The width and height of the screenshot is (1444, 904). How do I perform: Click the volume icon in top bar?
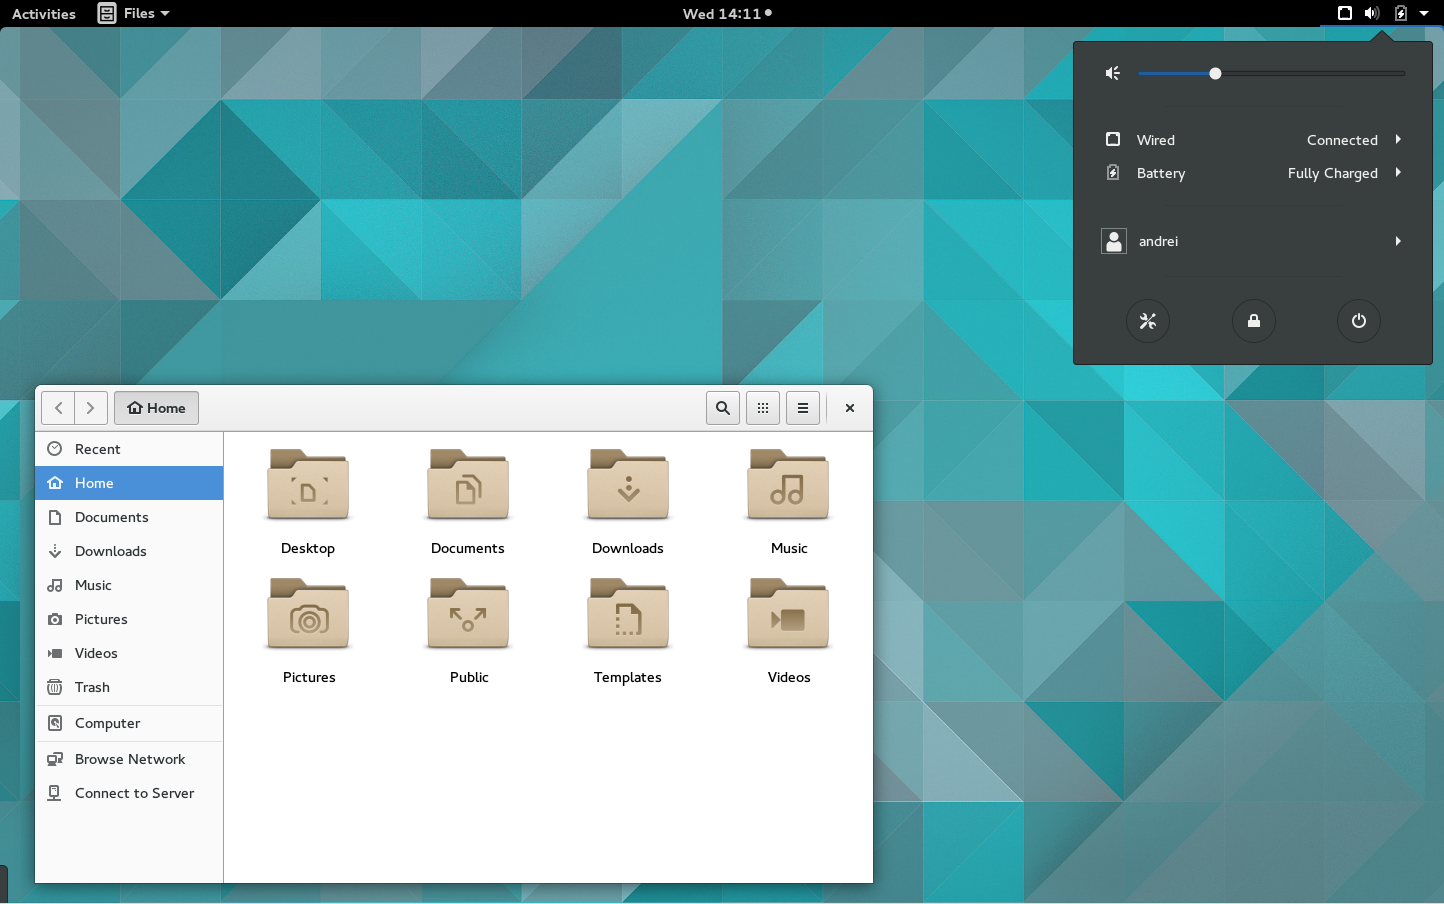1372,14
